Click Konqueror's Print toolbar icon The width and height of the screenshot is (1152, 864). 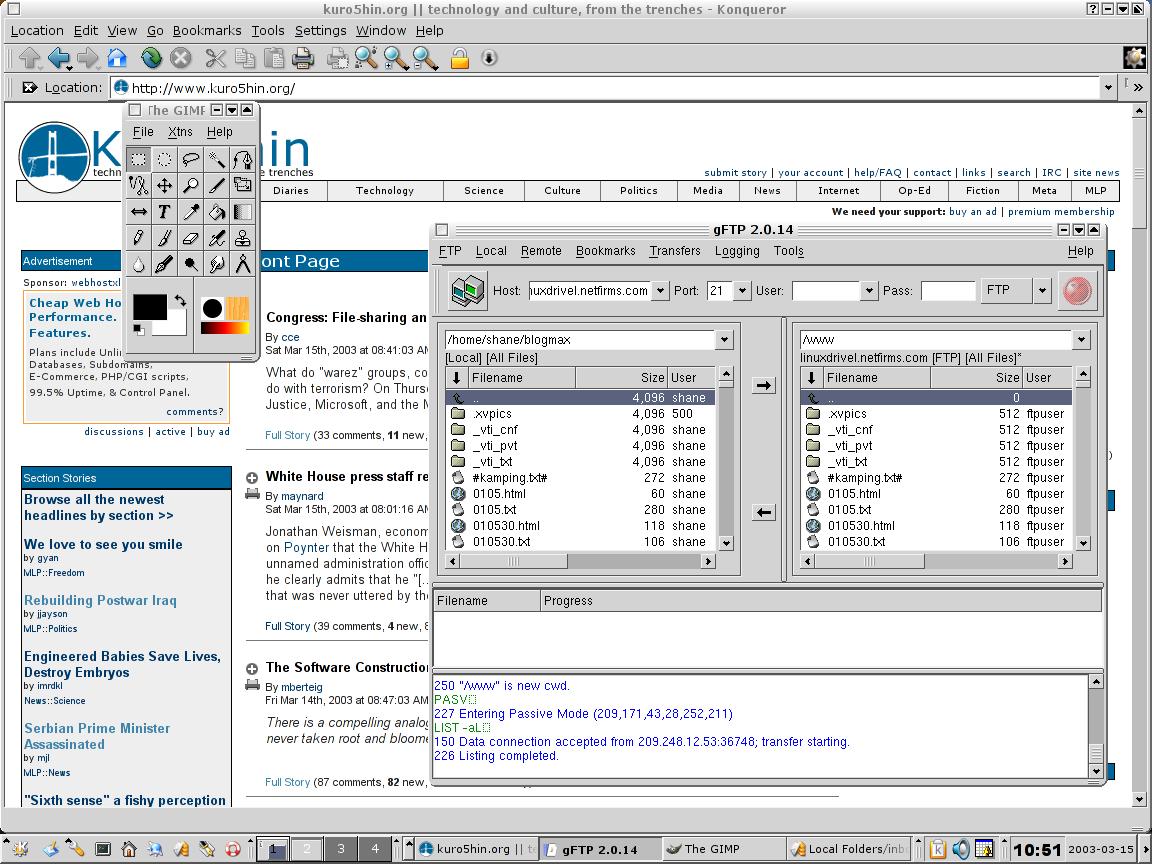pyautogui.click(x=303, y=57)
